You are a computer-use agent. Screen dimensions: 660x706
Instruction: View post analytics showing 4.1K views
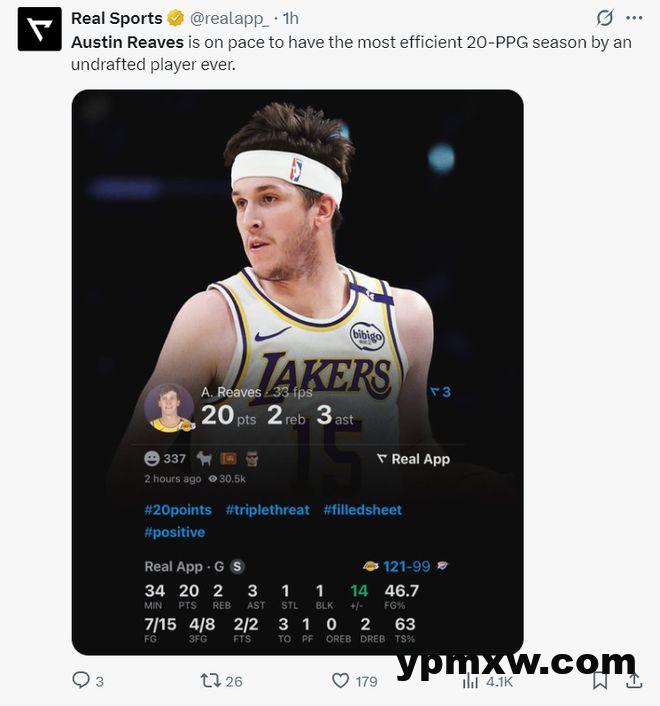click(488, 681)
